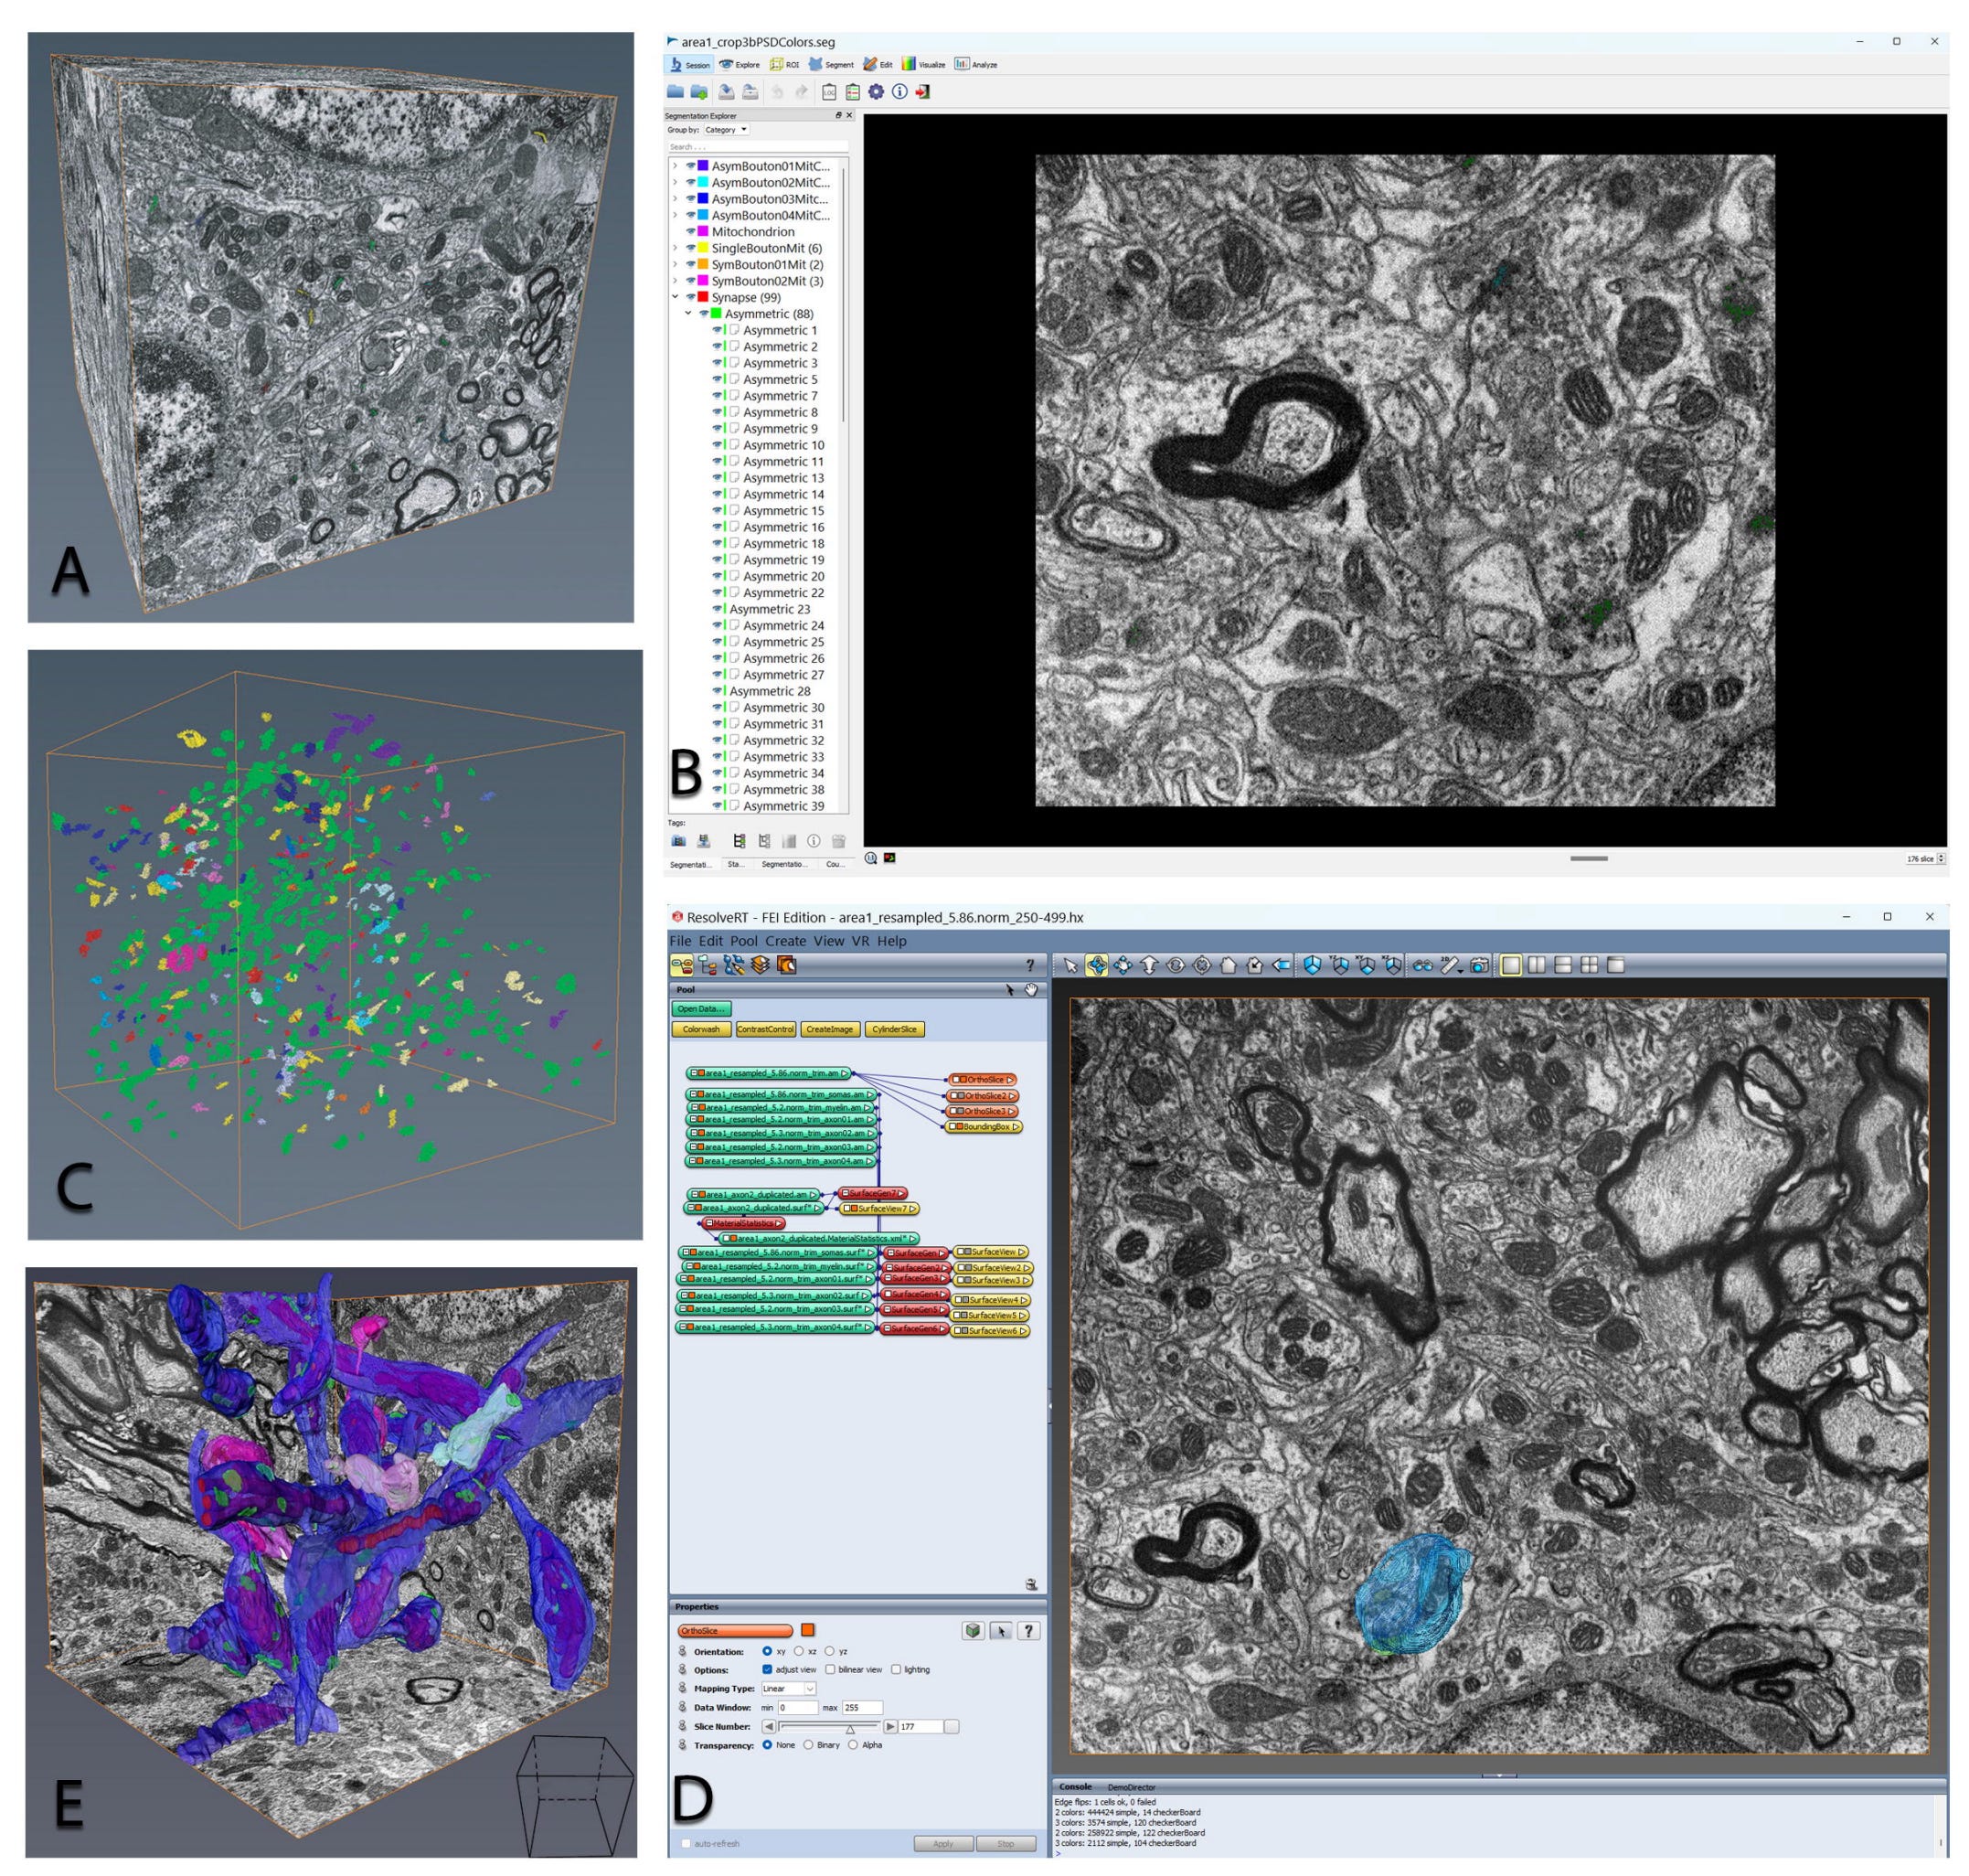This screenshot has height=1876, width=1969.
Task: Click the red exit session icon
Action: click(x=922, y=92)
